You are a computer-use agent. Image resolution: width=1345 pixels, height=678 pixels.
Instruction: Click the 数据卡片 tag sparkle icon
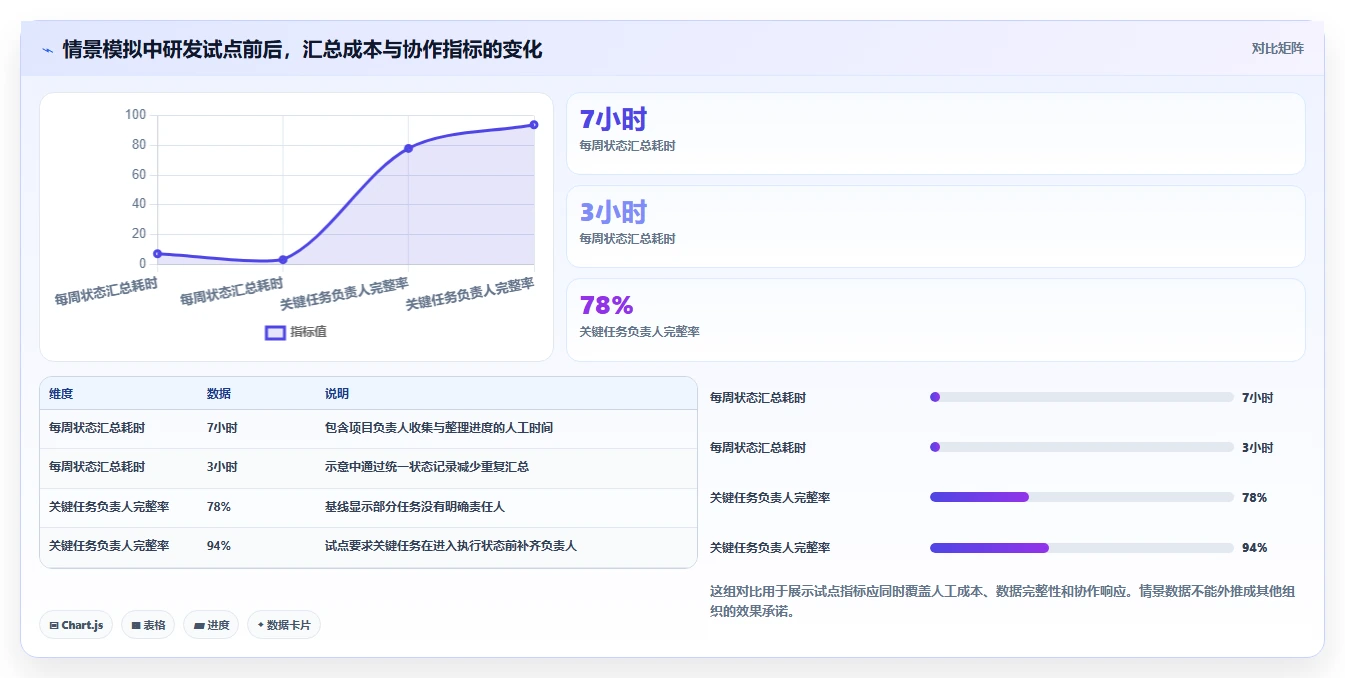(261, 625)
